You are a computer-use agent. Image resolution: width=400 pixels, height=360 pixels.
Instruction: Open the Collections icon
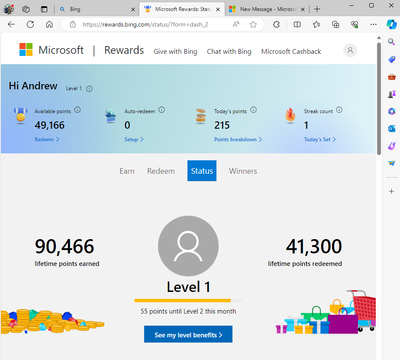click(x=336, y=24)
